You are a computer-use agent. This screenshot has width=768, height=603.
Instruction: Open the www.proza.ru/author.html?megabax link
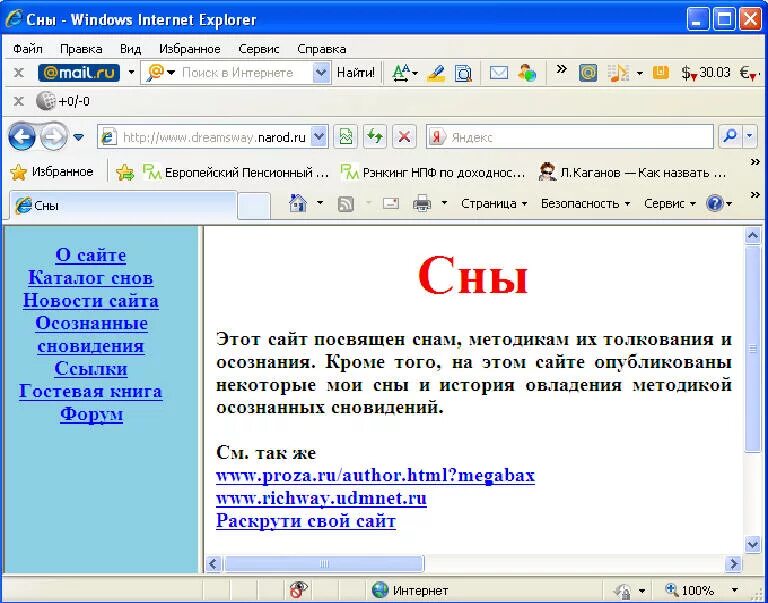(x=375, y=476)
